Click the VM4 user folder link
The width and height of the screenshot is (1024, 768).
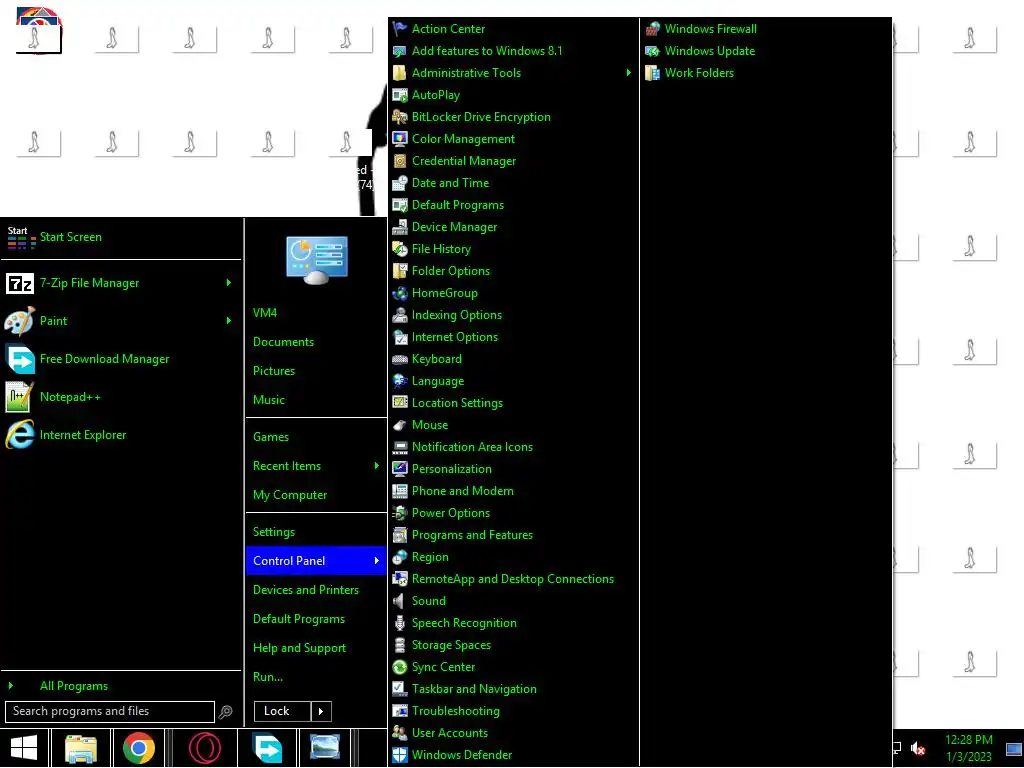265,313
